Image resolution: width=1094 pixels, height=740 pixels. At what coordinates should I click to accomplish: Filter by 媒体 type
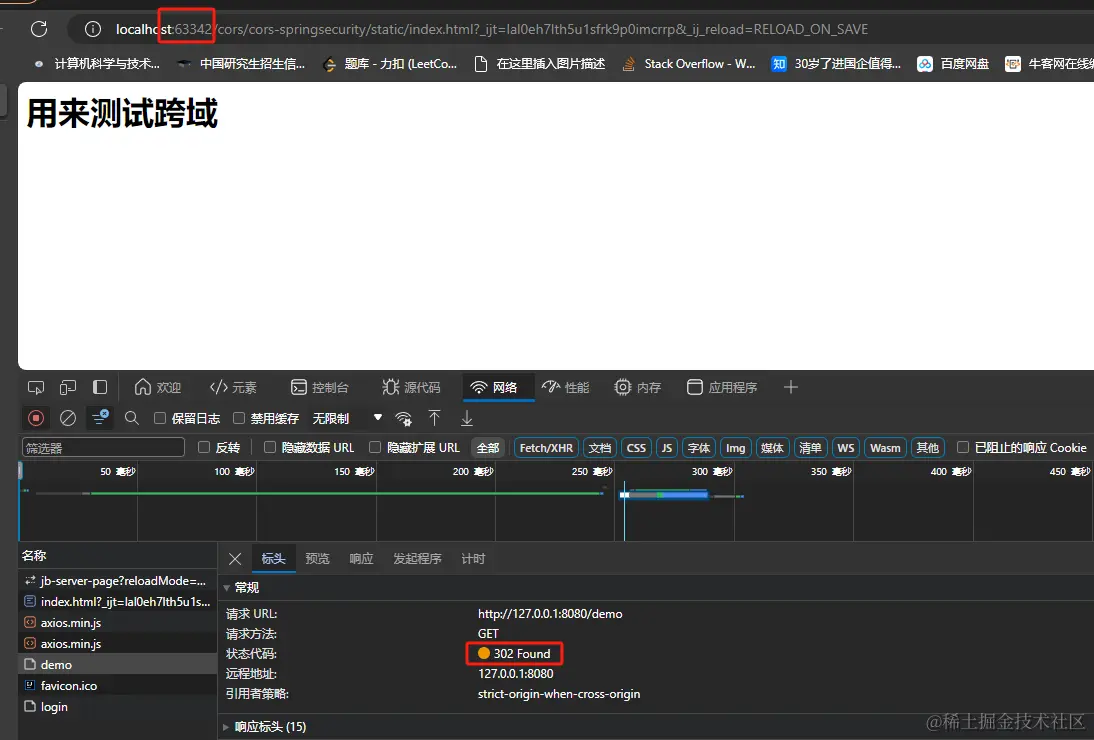(x=772, y=448)
